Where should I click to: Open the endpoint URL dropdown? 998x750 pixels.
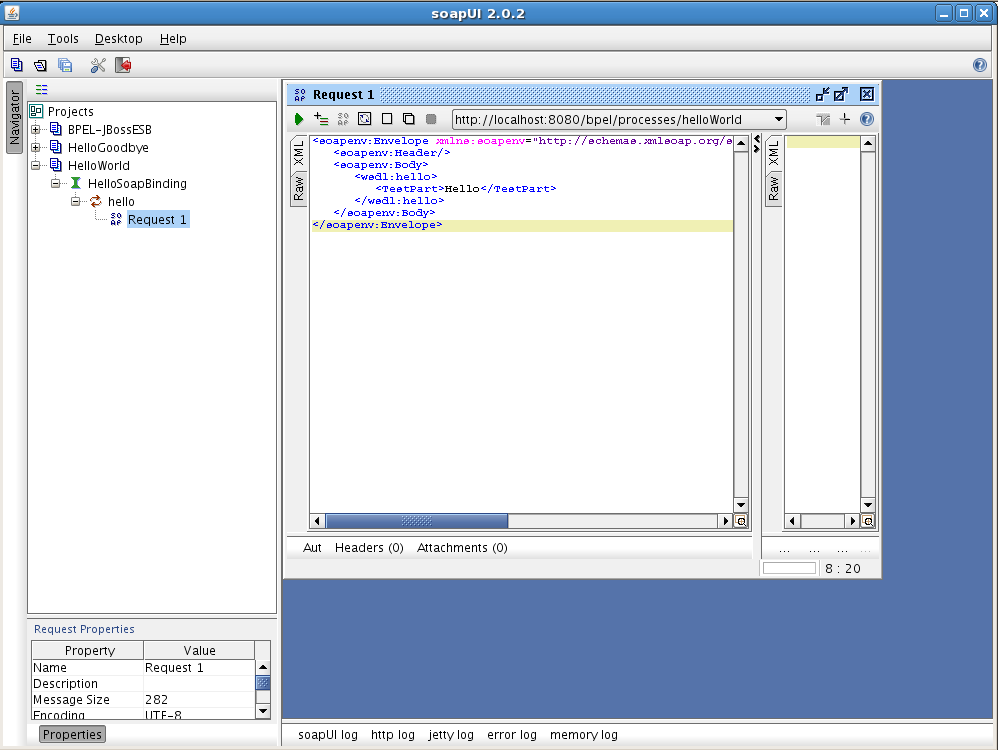click(x=778, y=119)
